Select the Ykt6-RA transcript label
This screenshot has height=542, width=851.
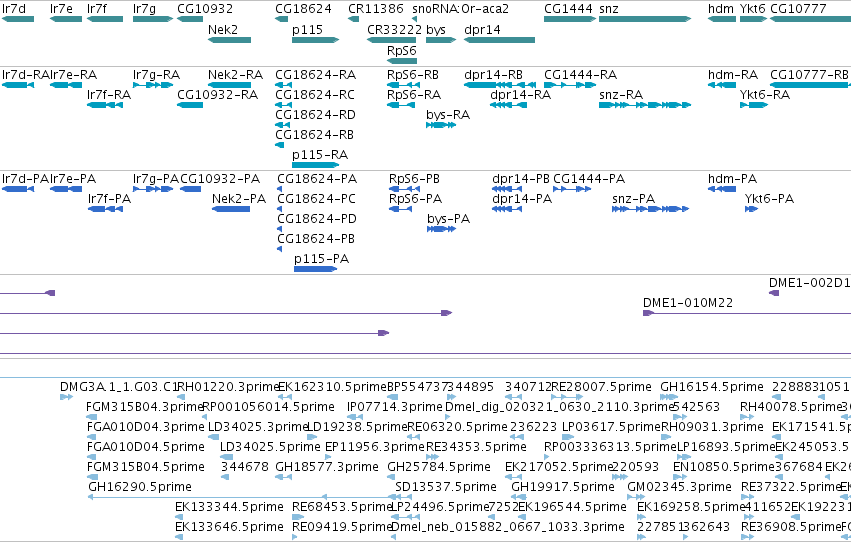coord(765,95)
